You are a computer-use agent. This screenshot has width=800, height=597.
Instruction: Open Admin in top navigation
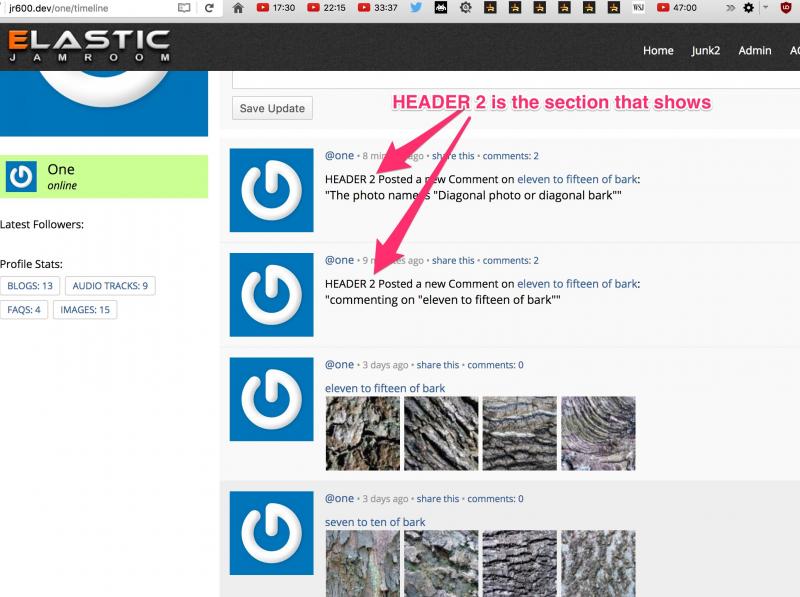[x=755, y=51]
